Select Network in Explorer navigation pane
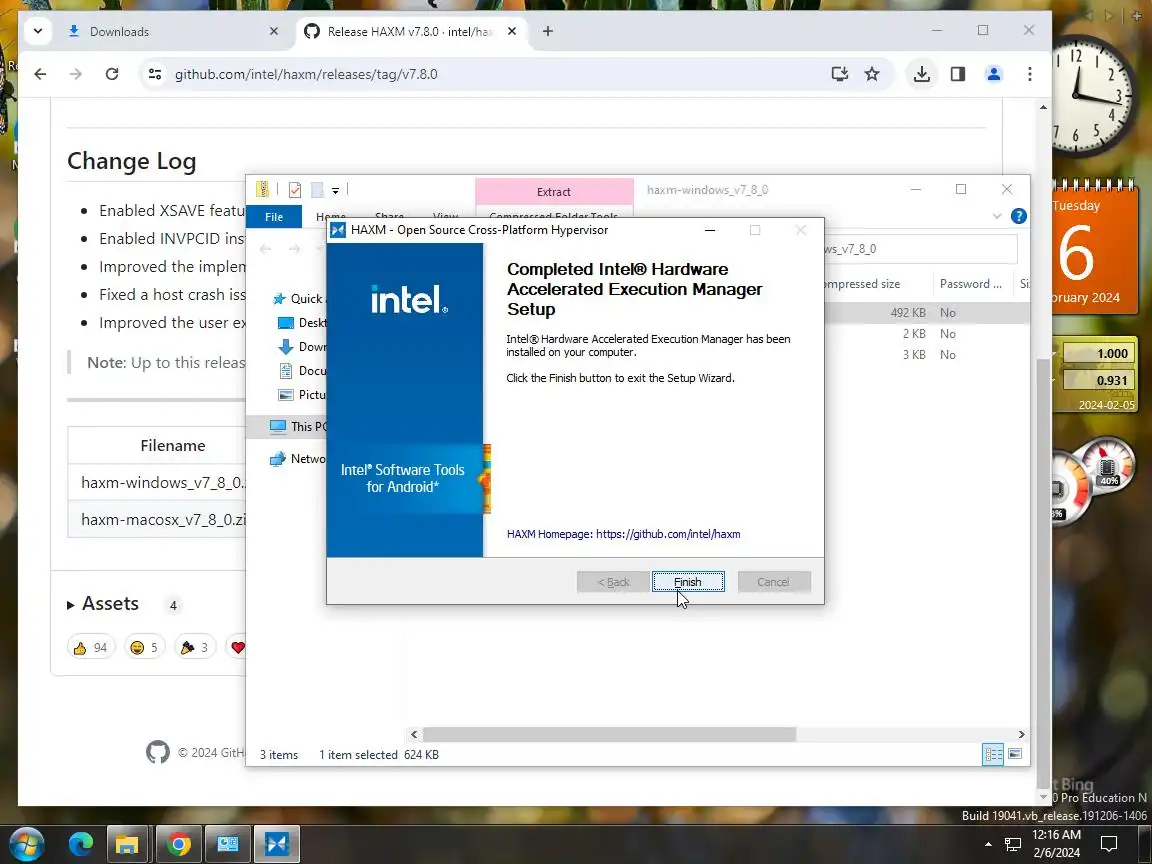This screenshot has width=1152, height=864. (298, 458)
